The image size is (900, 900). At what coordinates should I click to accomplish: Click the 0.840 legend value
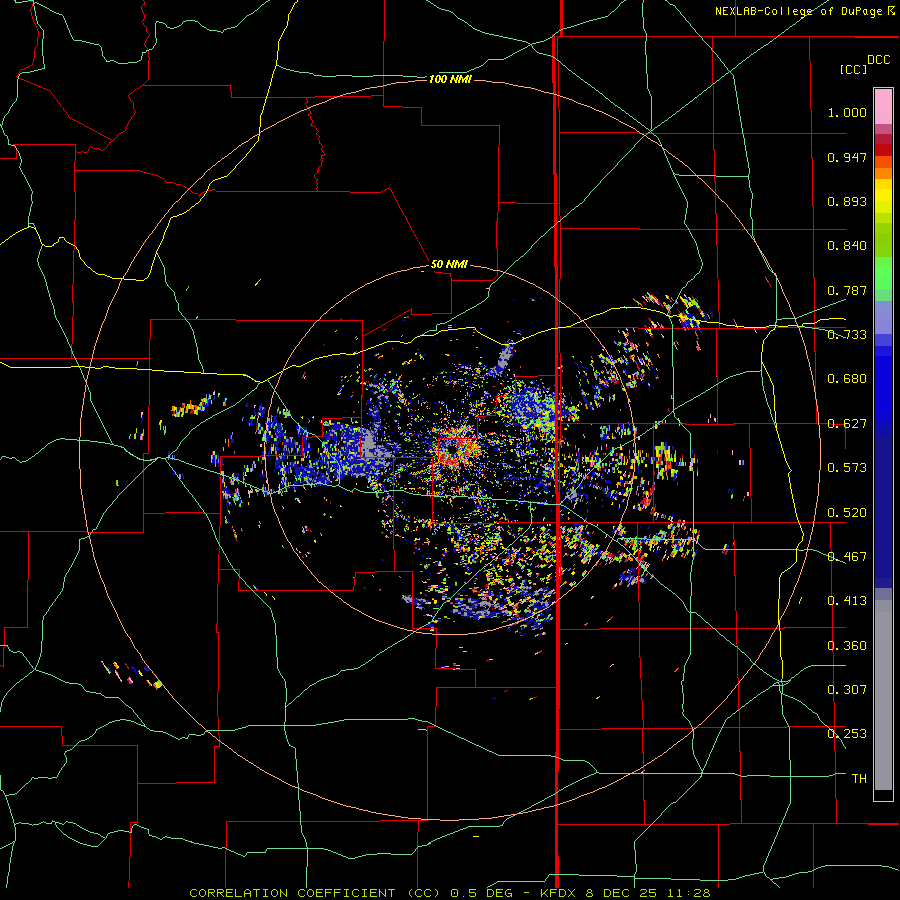tap(847, 246)
